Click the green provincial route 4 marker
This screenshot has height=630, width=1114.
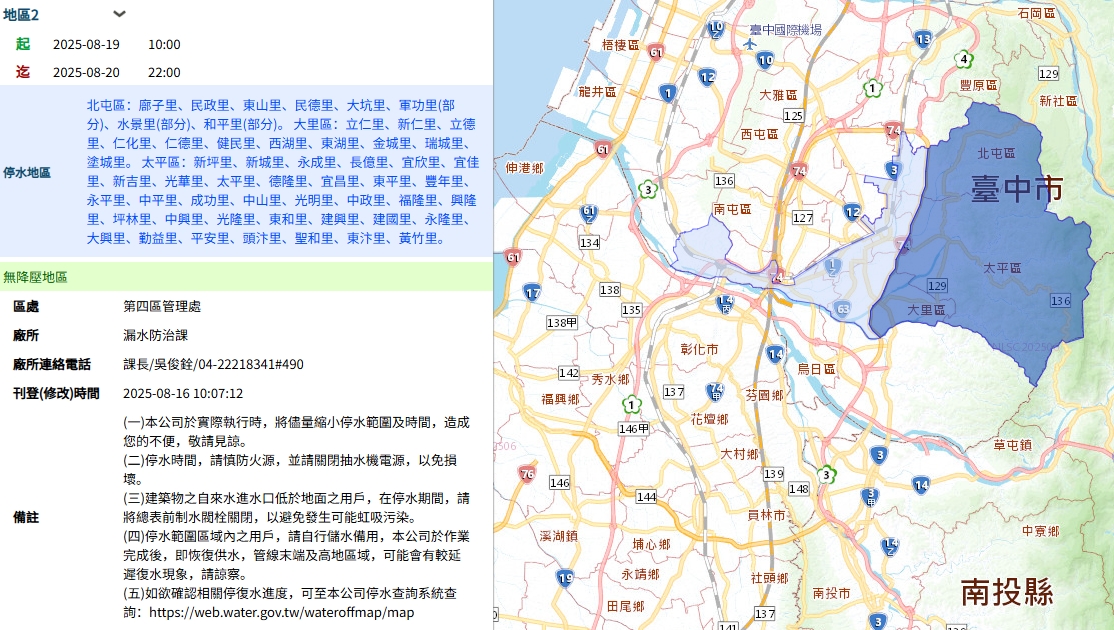[x=963, y=59]
